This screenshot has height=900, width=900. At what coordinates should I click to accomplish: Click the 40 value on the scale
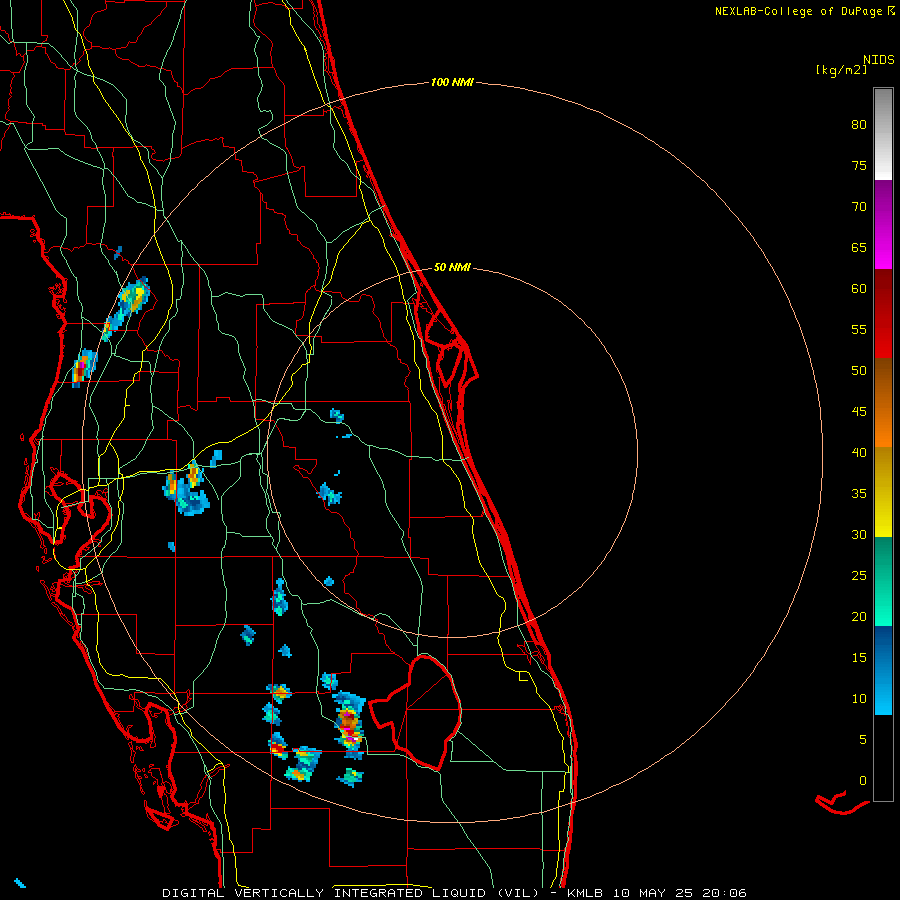point(859,452)
